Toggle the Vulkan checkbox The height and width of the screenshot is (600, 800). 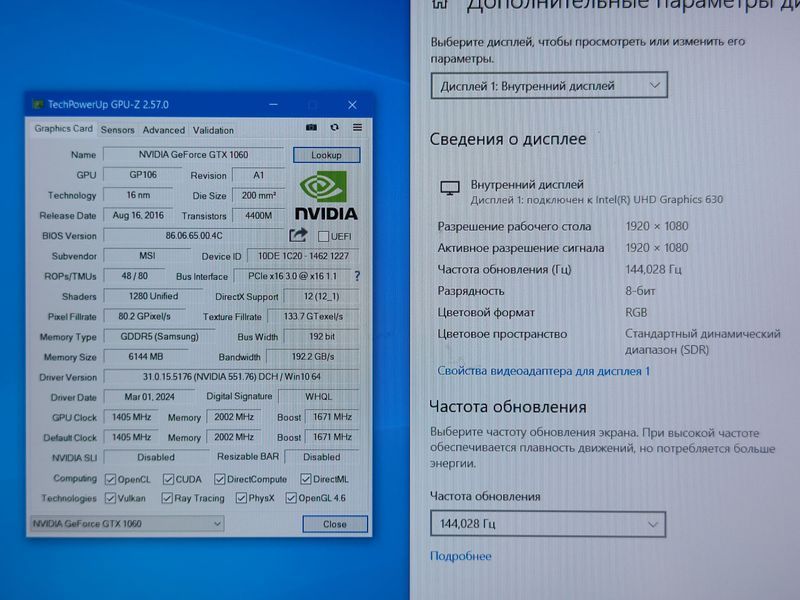pos(110,498)
